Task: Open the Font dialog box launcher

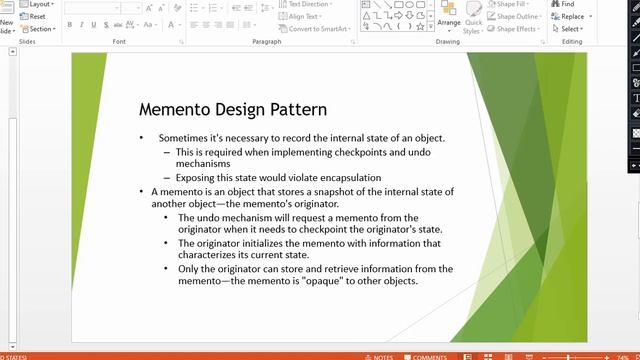Action: click(181, 42)
